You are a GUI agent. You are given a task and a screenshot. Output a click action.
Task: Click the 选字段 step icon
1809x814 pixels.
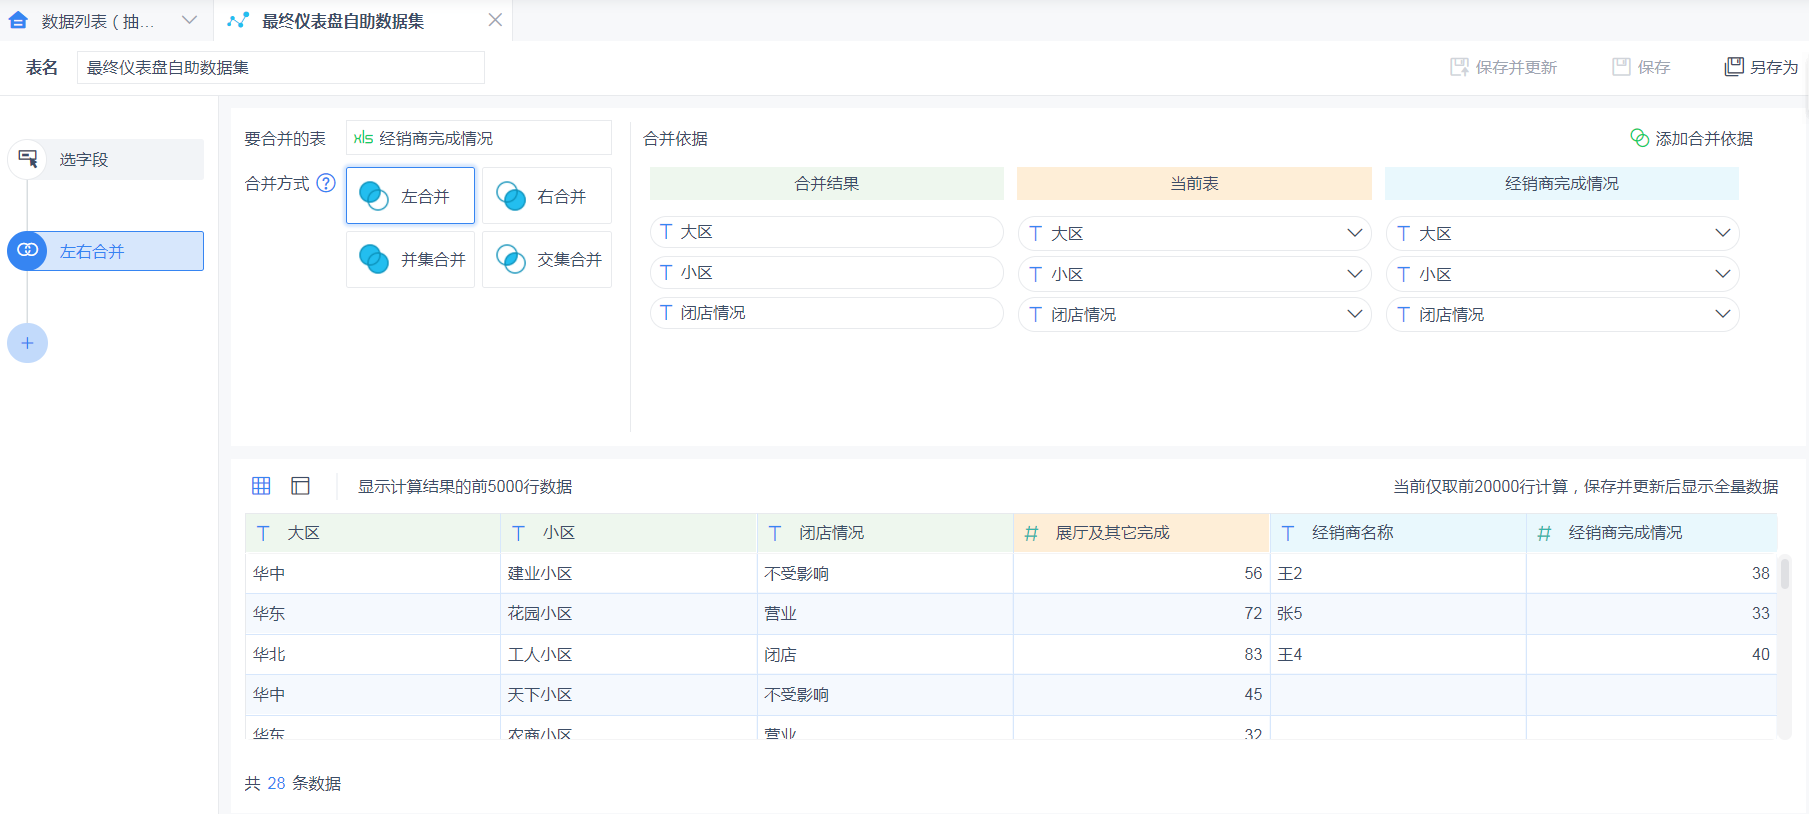[27, 159]
